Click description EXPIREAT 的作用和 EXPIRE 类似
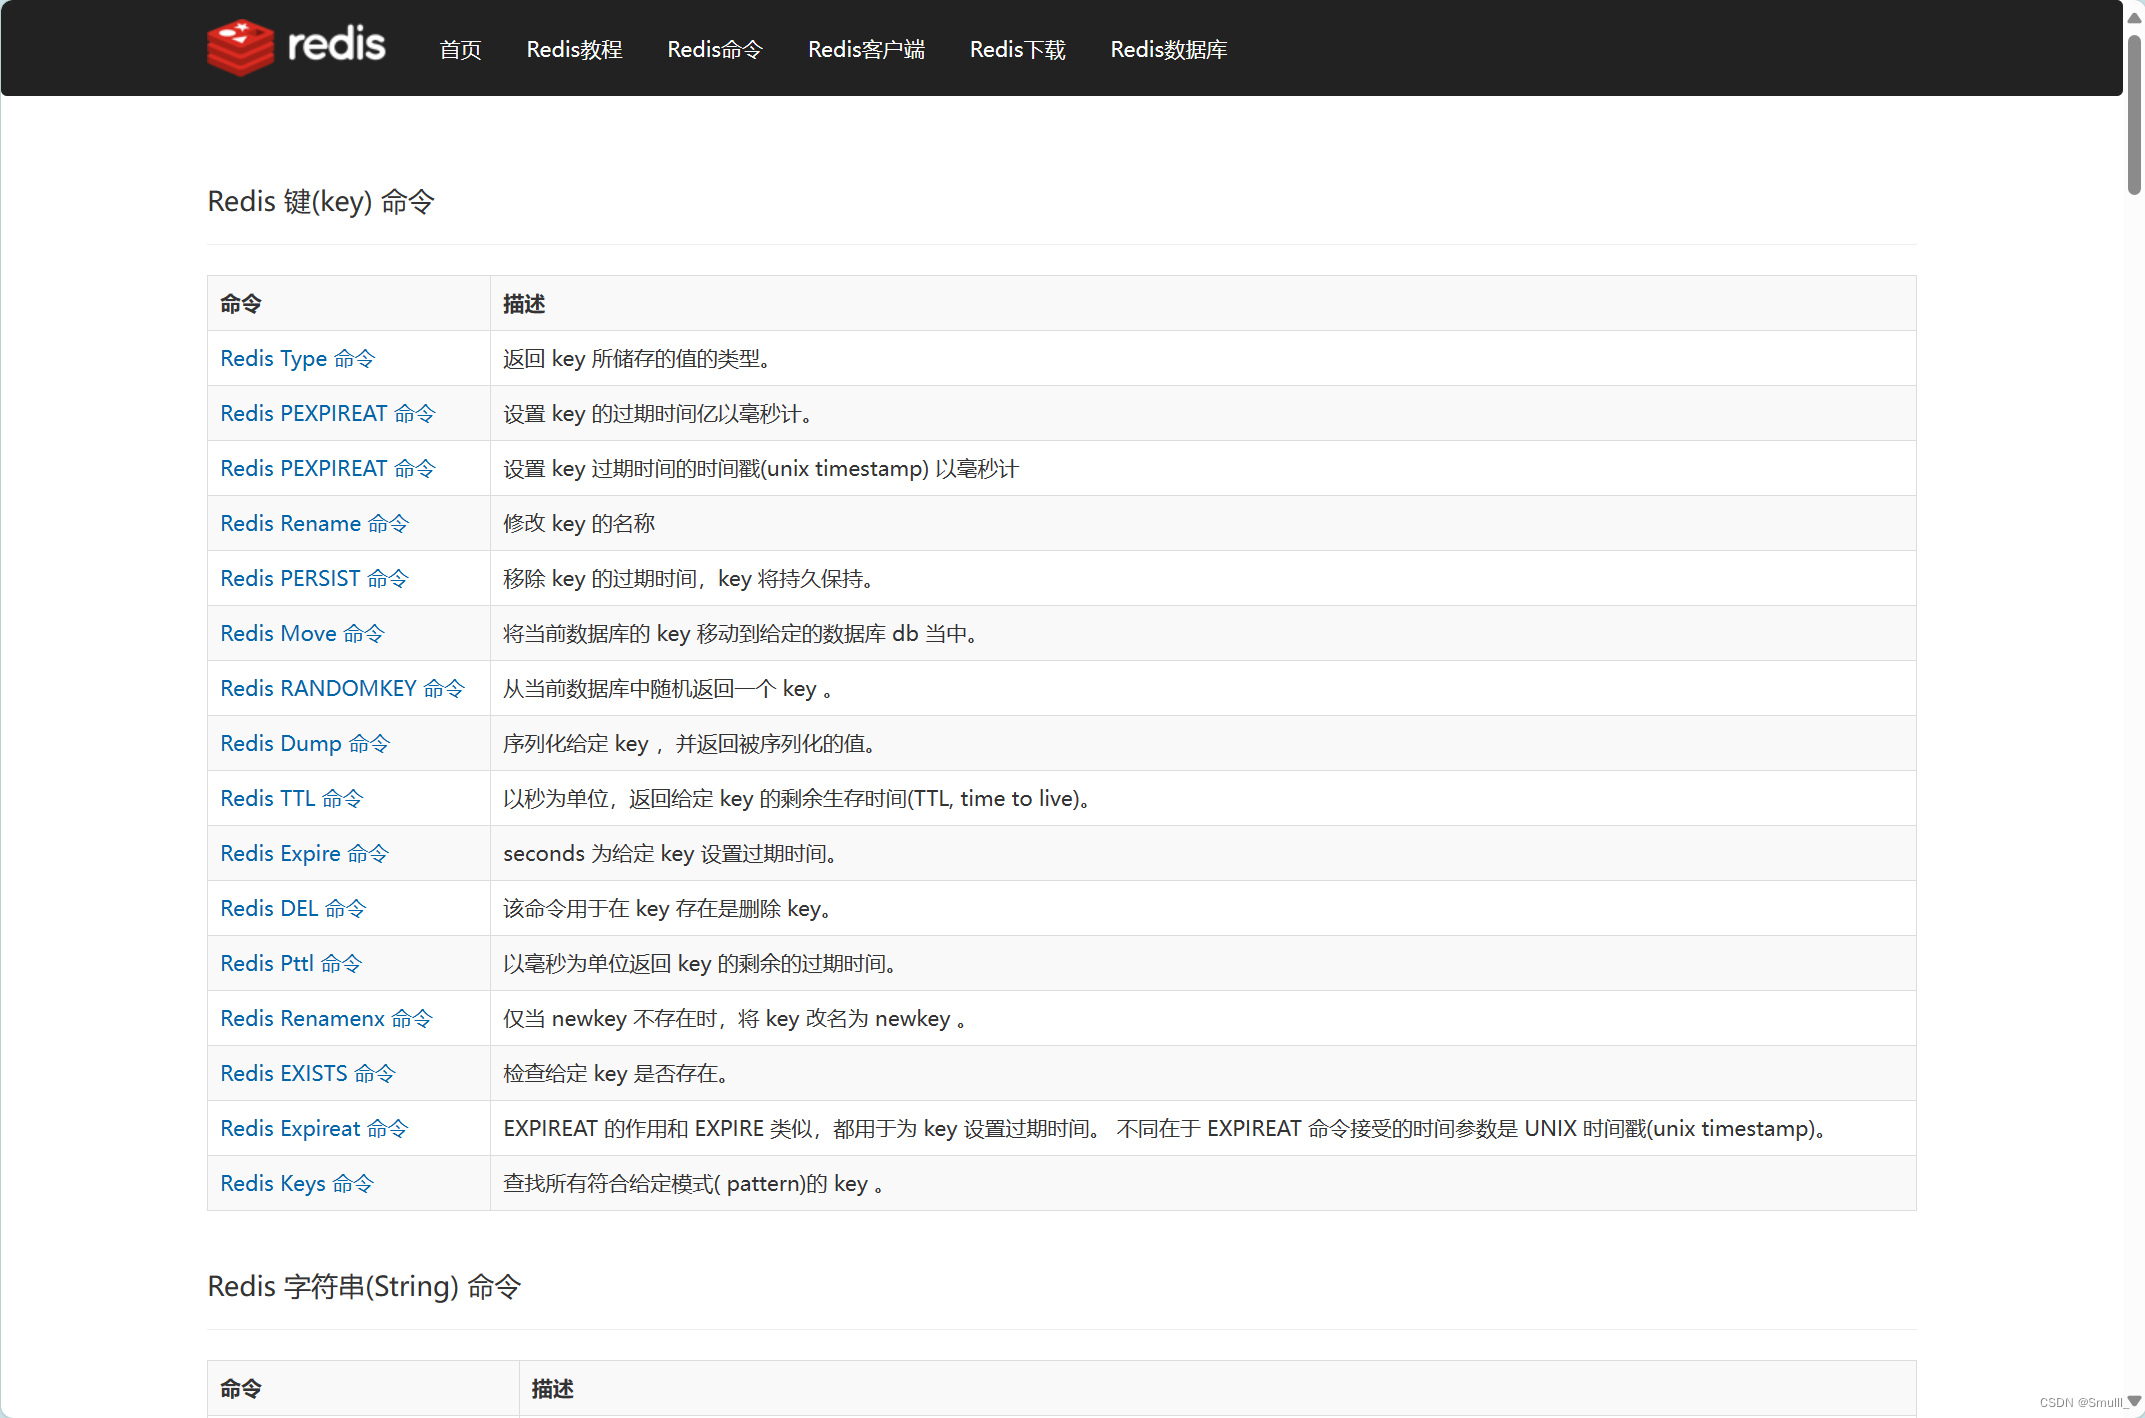 [x=1166, y=1128]
